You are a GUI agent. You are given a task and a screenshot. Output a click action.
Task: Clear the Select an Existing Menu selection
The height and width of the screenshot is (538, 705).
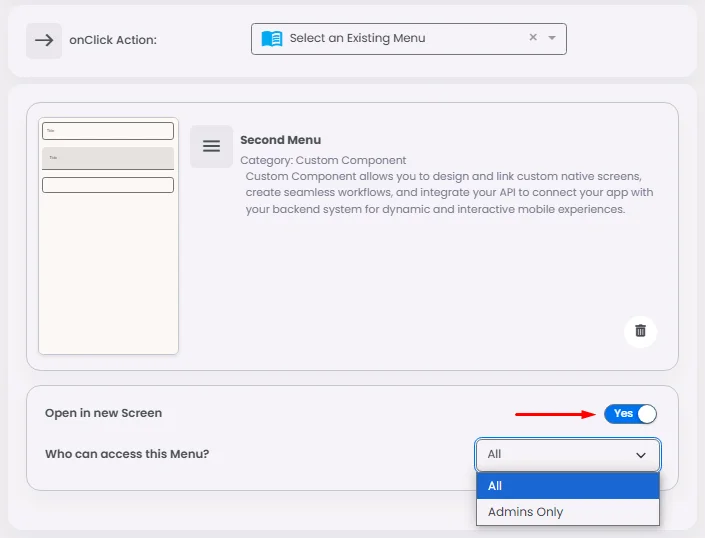pos(533,38)
